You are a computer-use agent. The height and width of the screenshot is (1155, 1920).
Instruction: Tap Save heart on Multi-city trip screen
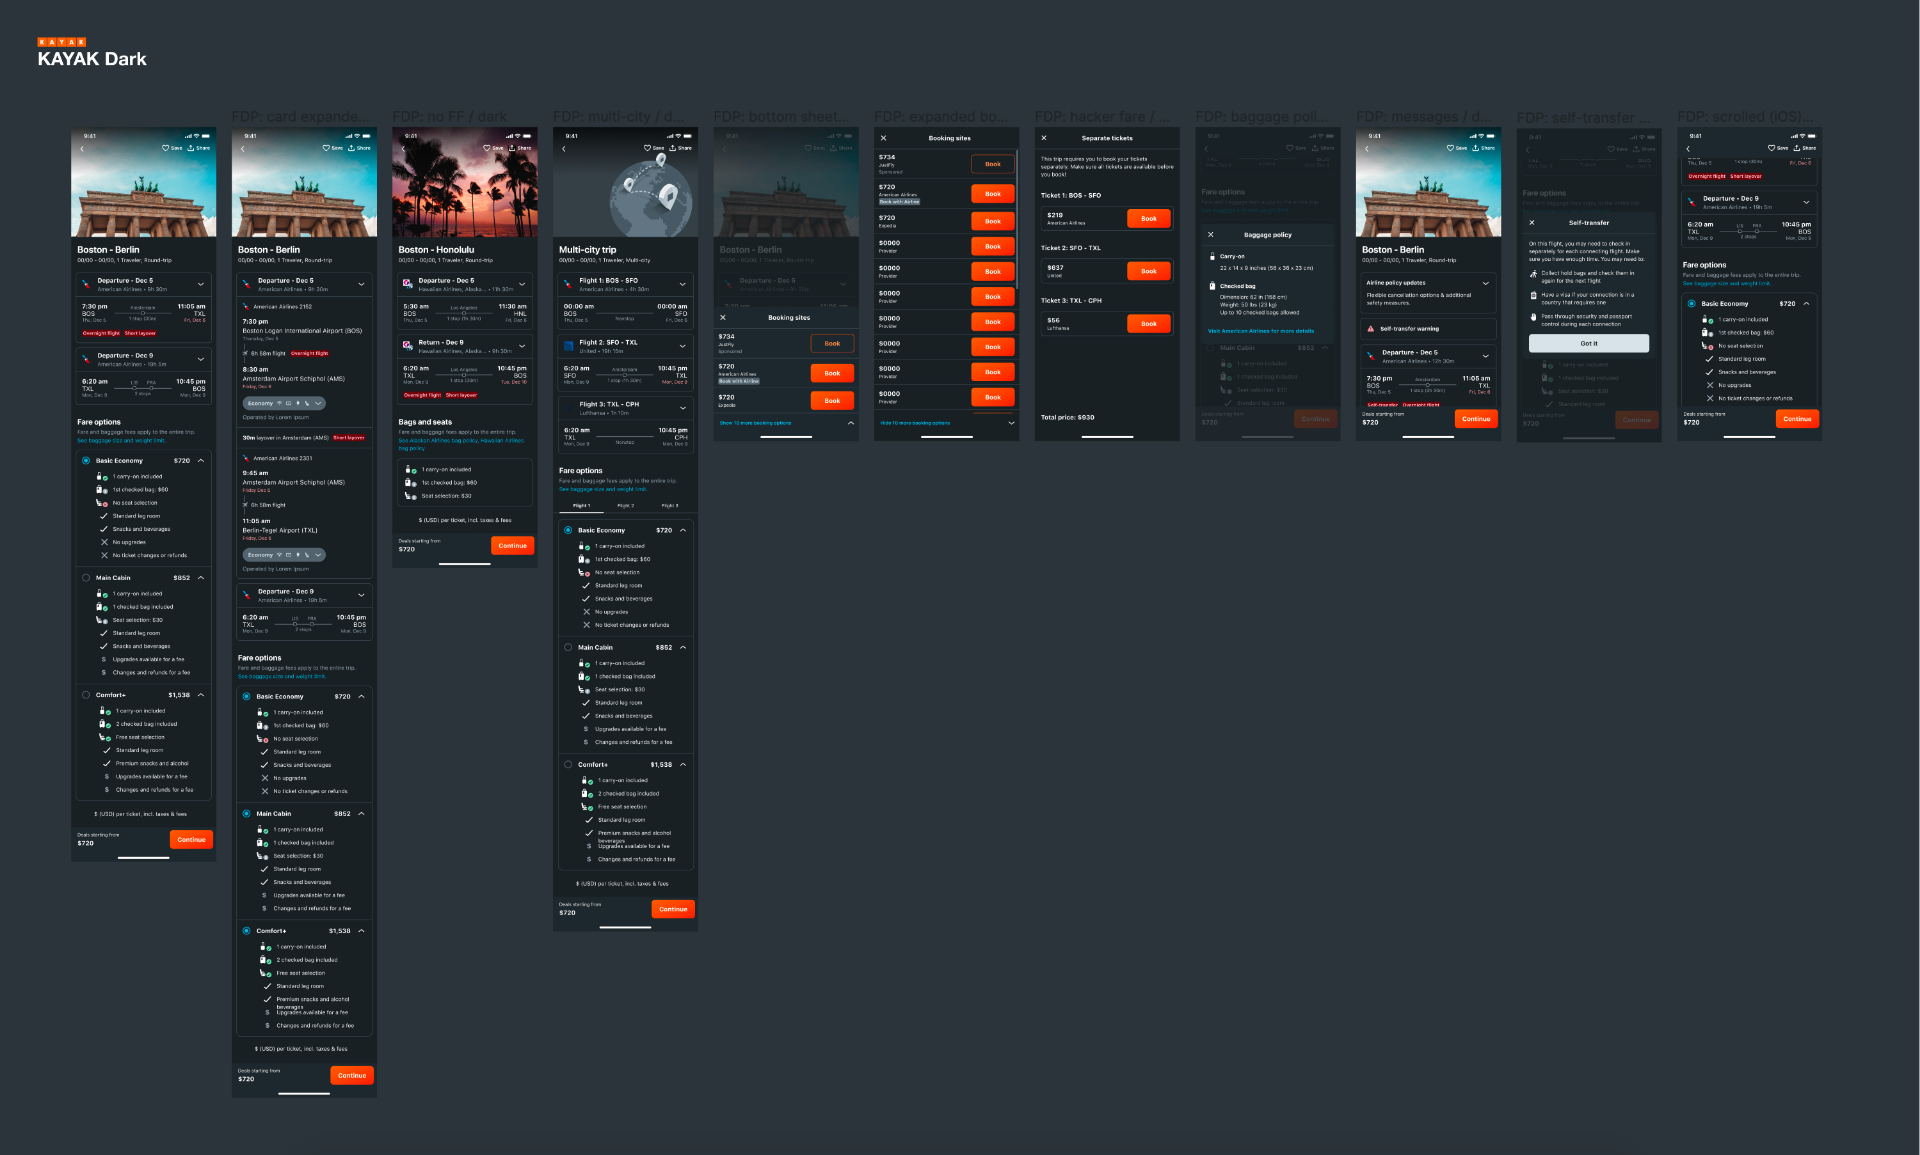point(647,148)
